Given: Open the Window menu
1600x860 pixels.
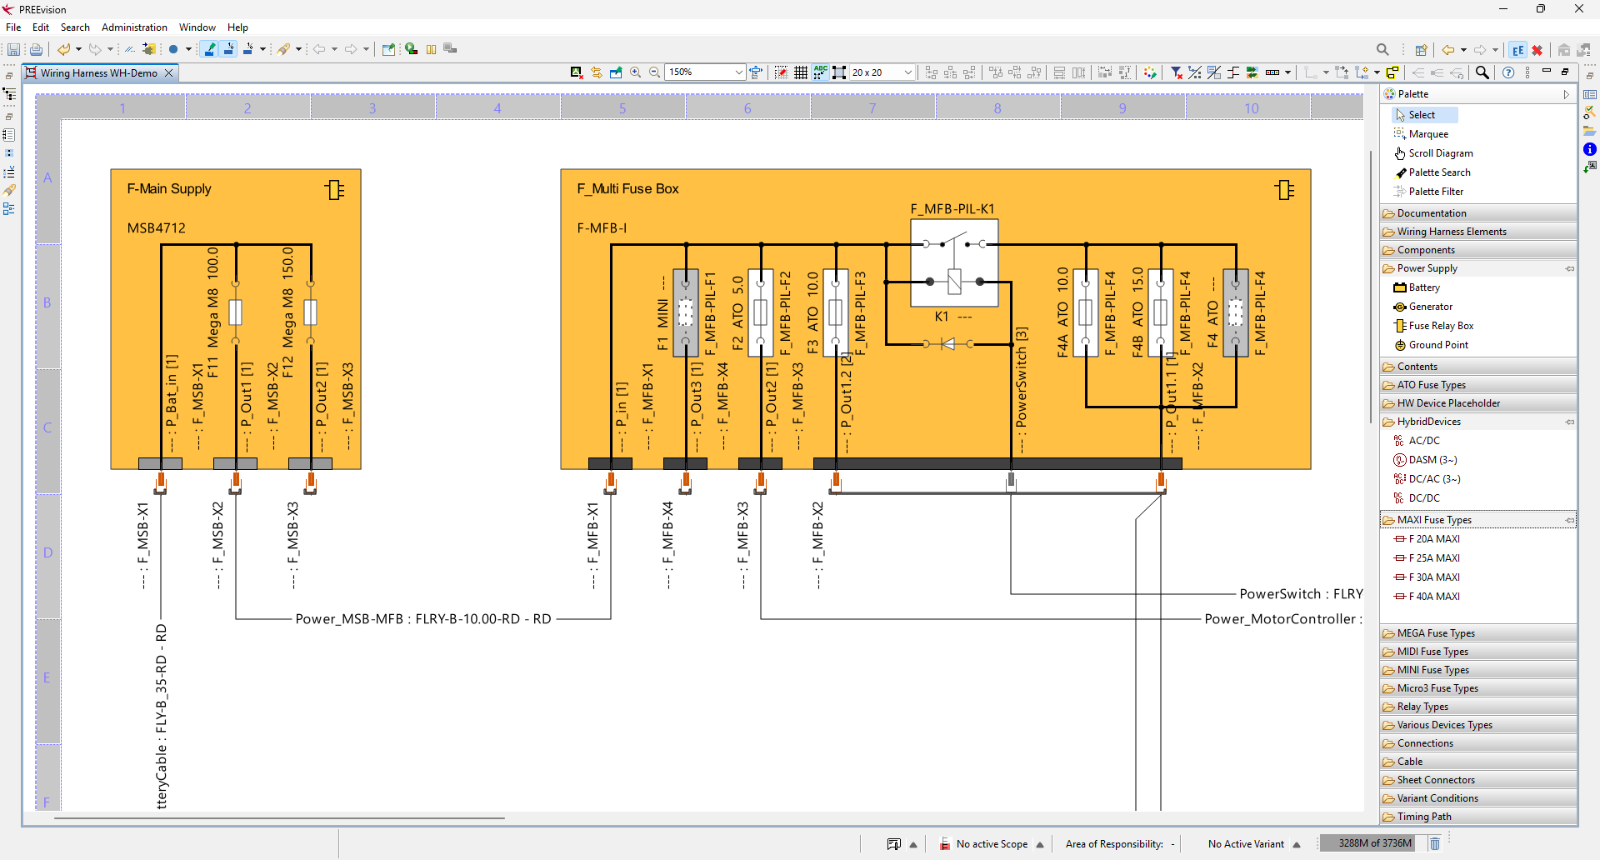Looking at the screenshot, I should 197,28.
